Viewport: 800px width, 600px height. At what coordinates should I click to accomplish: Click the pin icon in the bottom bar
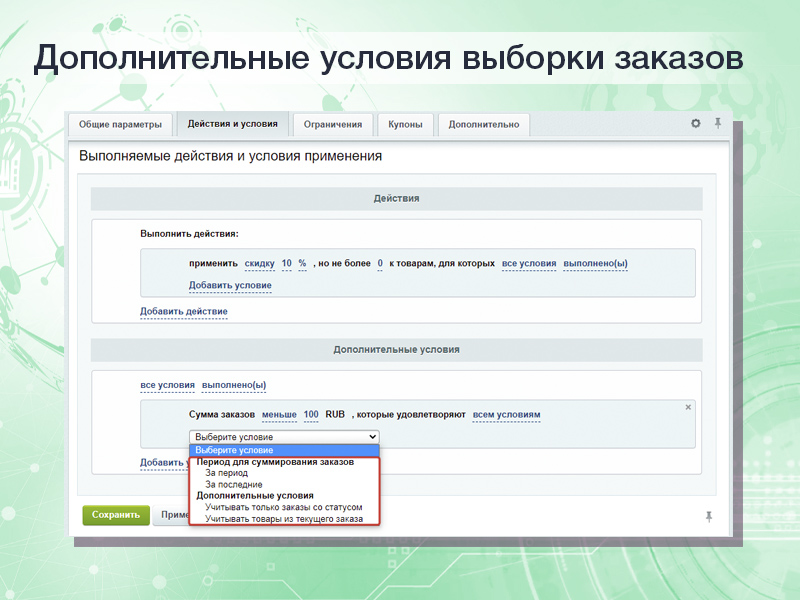(709, 516)
